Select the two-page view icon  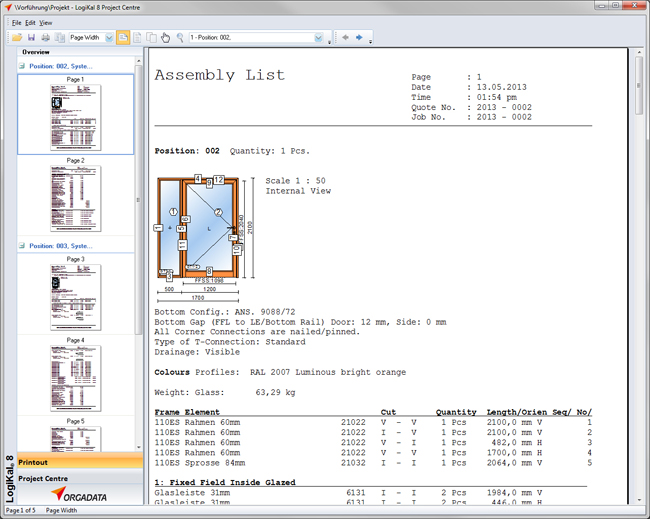pyautogui.click(x=151, y=38)
